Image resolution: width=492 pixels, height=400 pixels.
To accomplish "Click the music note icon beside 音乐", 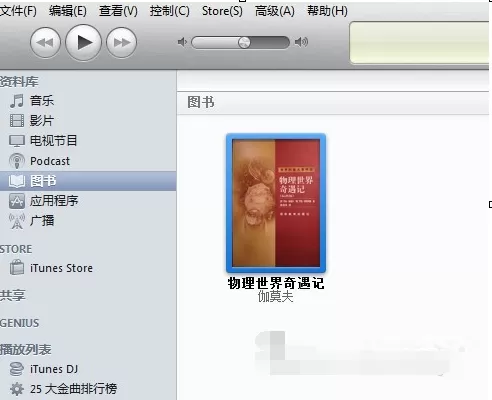I will pos(17,101).
